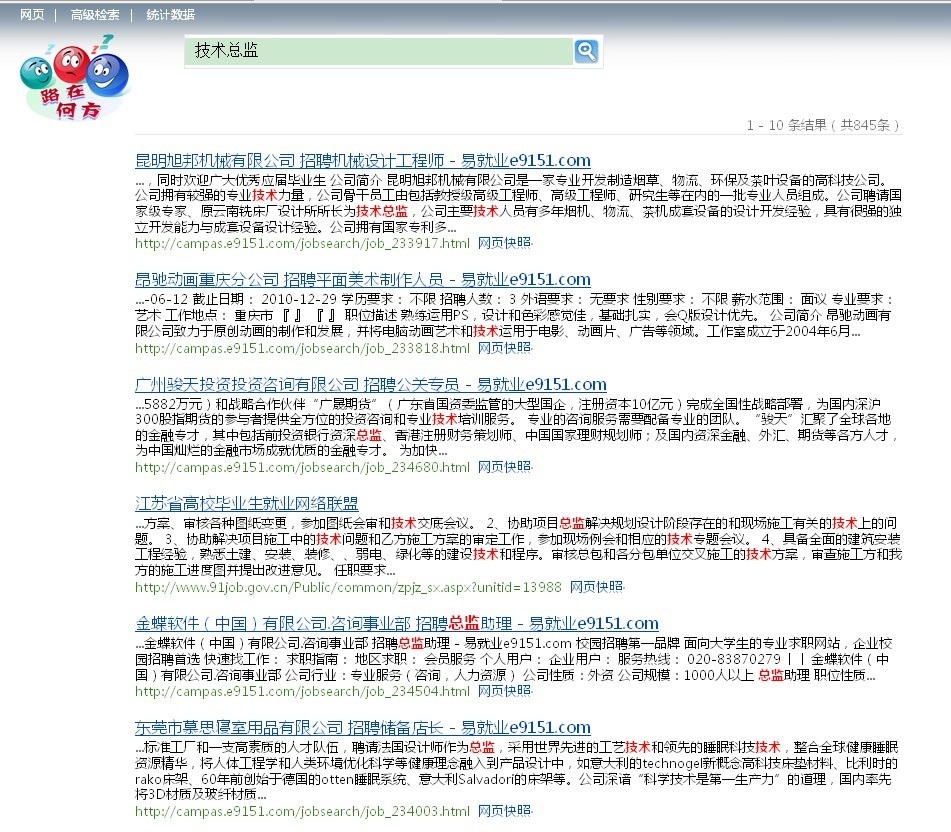Screen dimensions: 951x832
Task: Open 网页快照 for job_234504 result
Action: point(505,691)
